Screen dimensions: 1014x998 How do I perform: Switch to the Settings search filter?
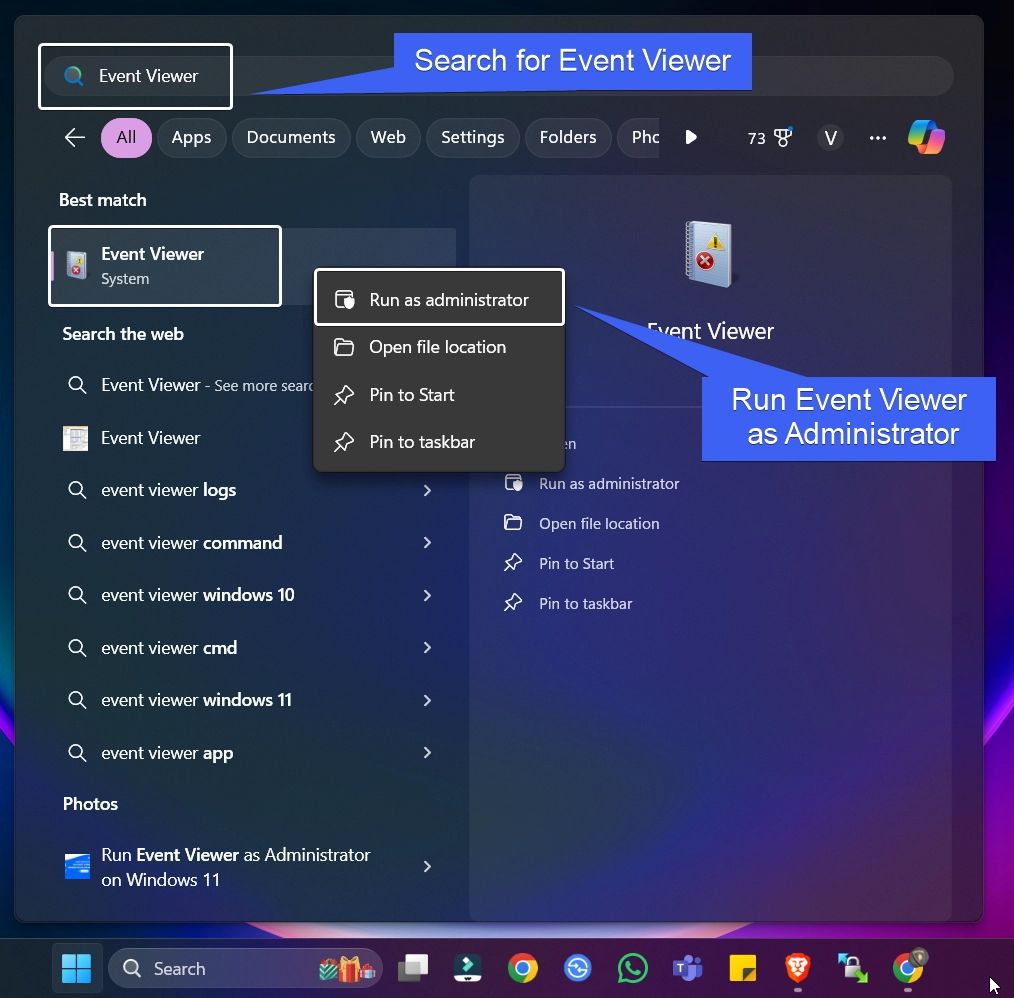(x=472, y=137)
